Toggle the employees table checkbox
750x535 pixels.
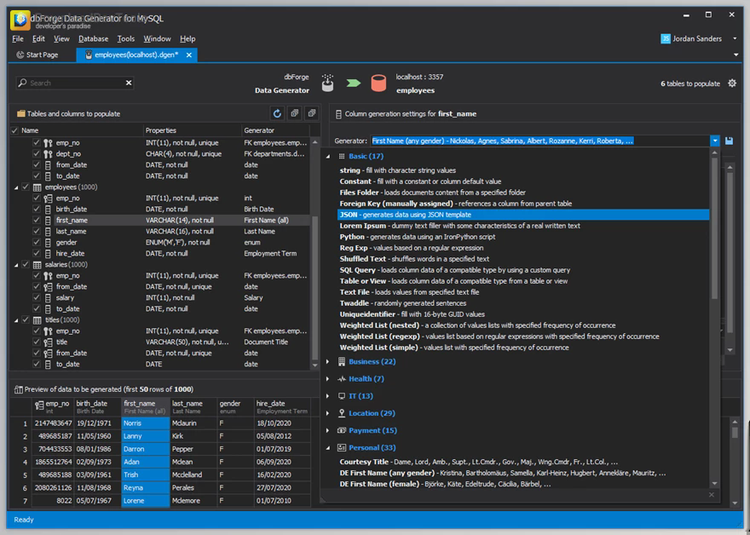(x=26, y=187)
